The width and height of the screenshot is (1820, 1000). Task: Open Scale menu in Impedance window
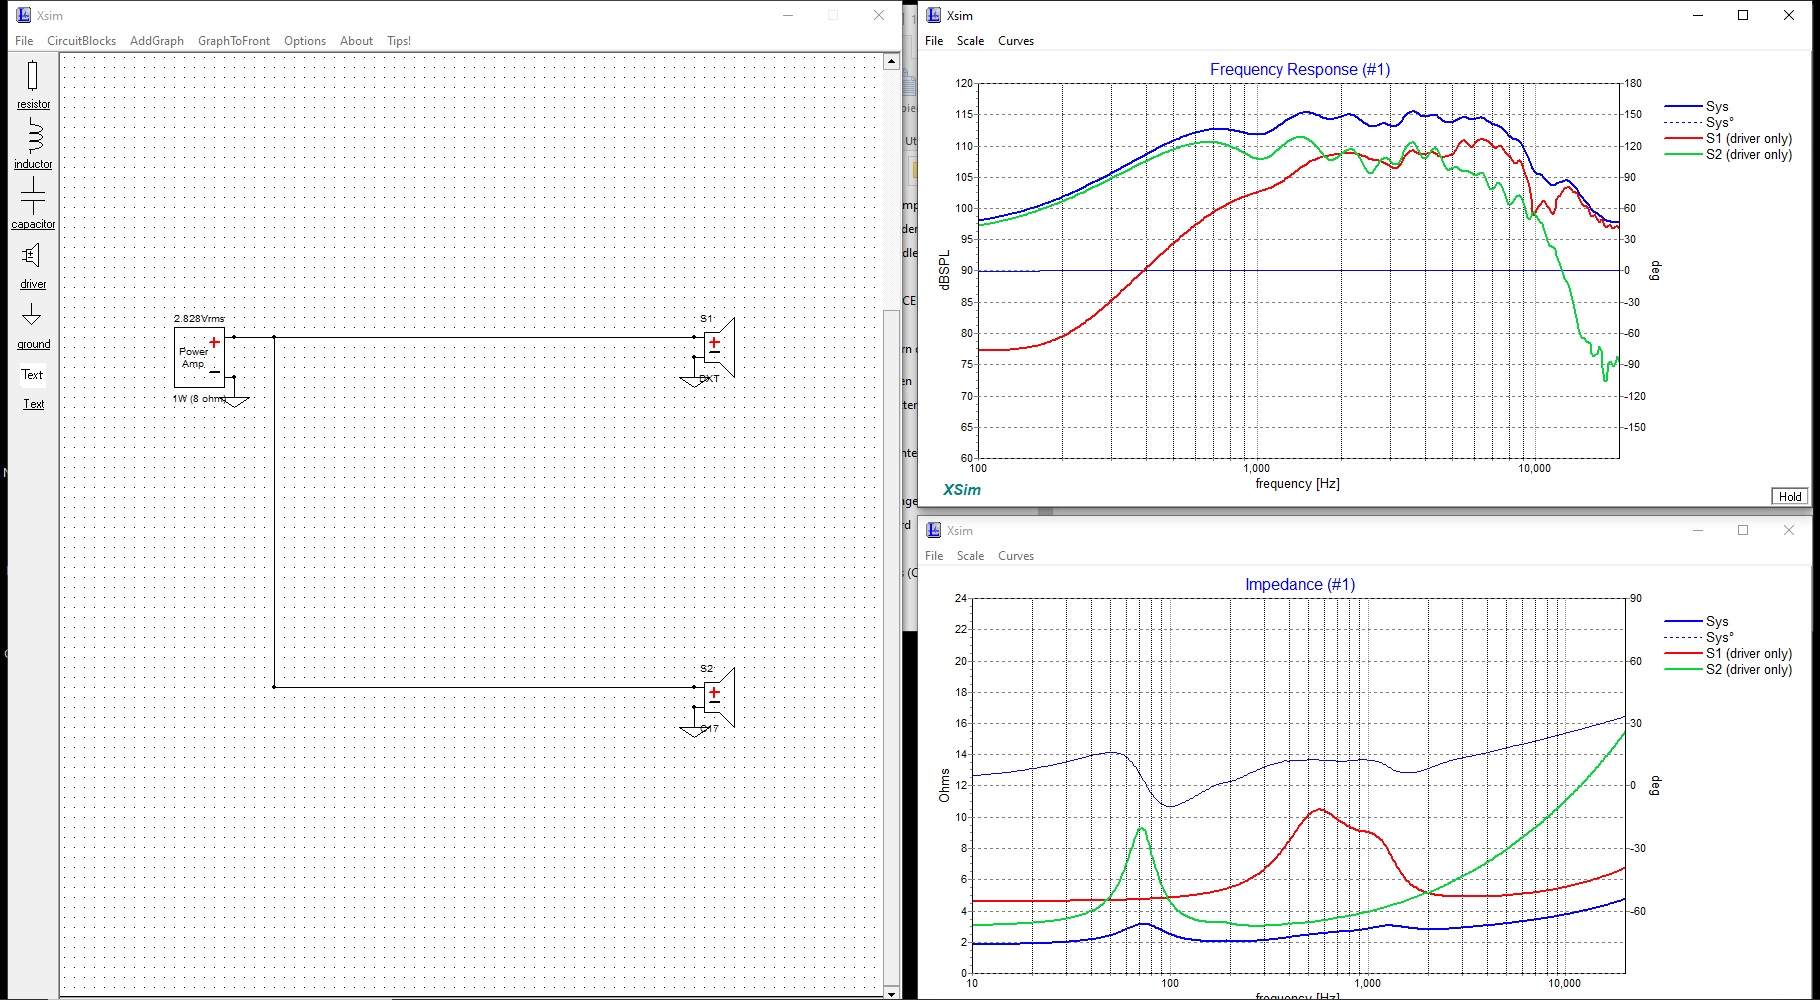970,556
